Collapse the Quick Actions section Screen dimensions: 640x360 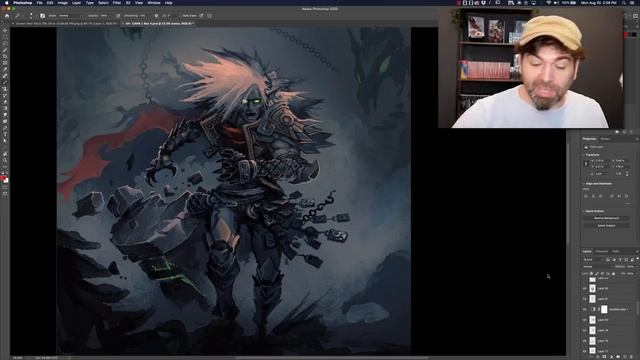tap(583, 211)
